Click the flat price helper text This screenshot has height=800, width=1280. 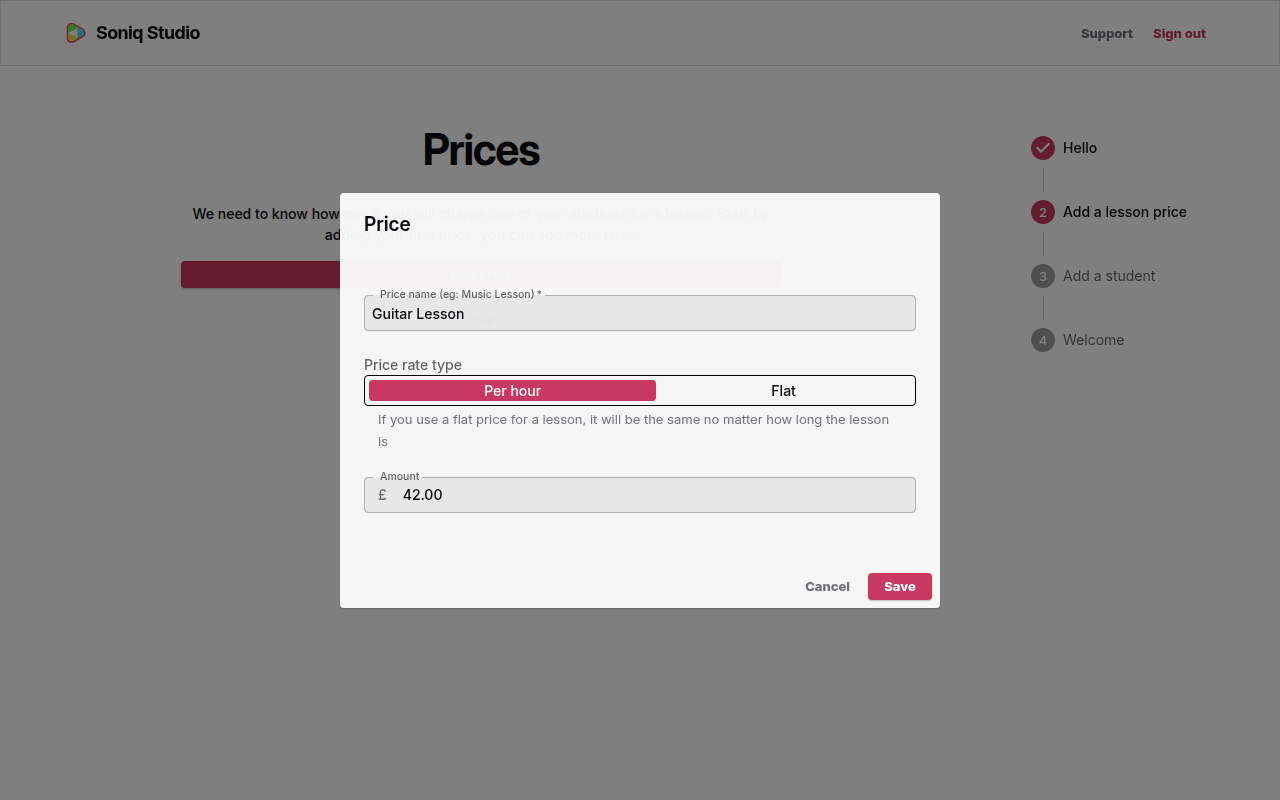pyautogui.click(x=633, y=430)
